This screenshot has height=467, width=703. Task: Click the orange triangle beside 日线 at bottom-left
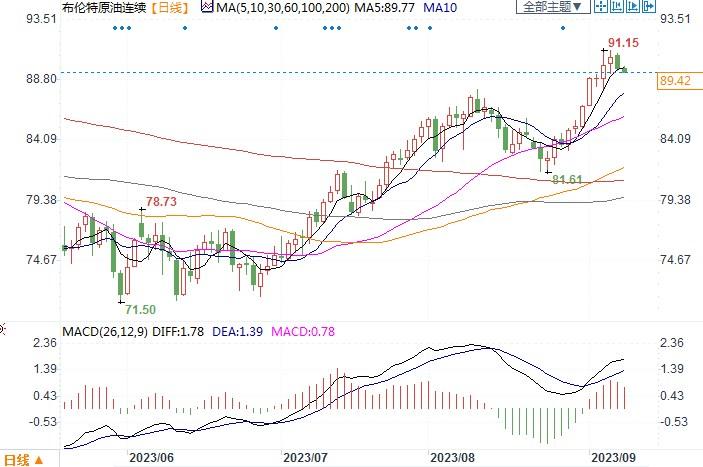point(39,460)
